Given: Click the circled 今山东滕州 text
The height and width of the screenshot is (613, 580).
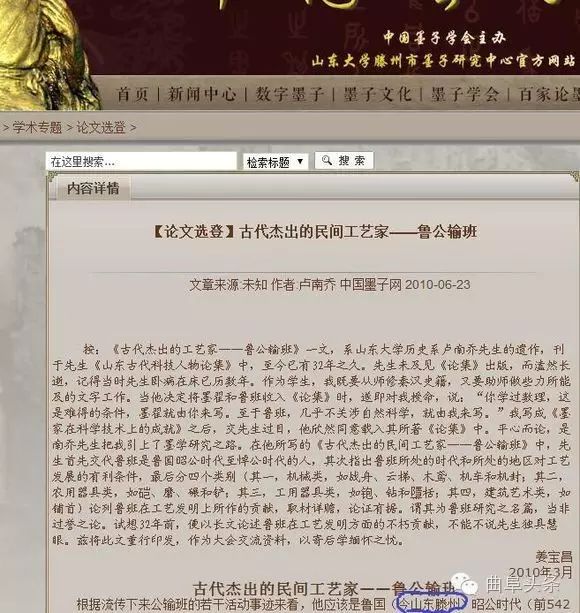Looking at the screenshot, I should point(431,604).
